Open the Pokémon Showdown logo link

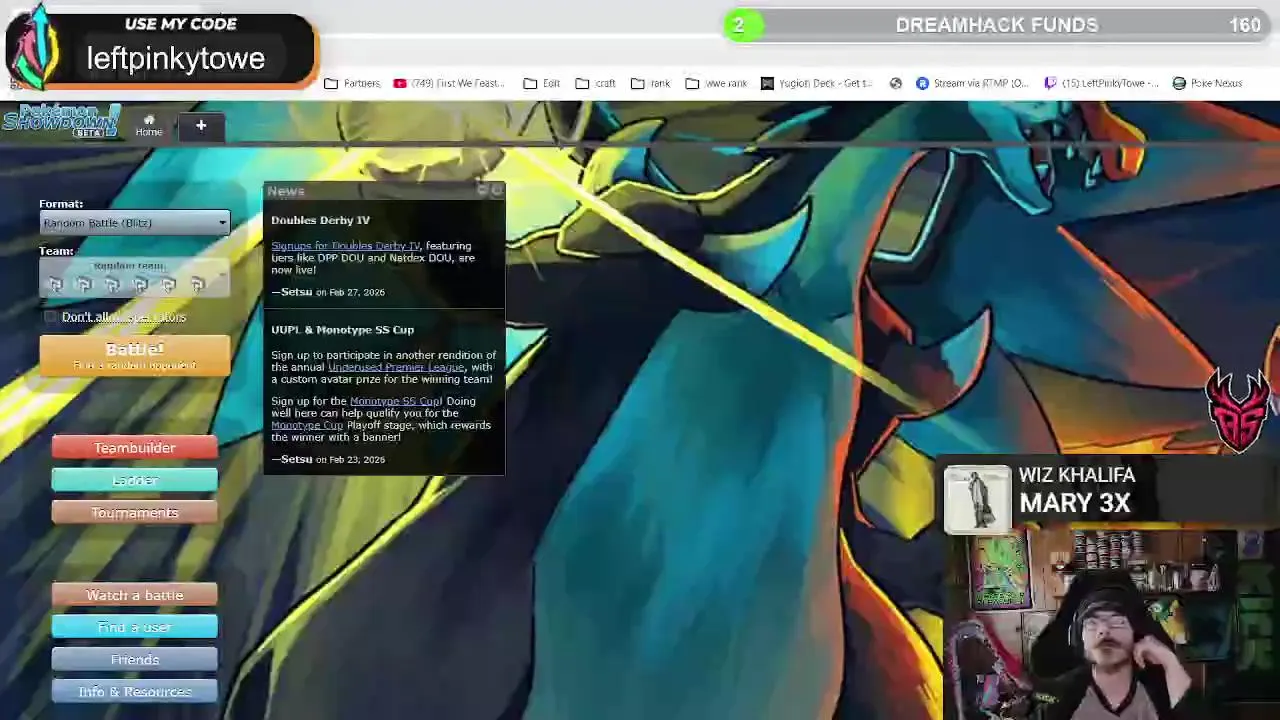pyautogui.click(x=62, y=121)
